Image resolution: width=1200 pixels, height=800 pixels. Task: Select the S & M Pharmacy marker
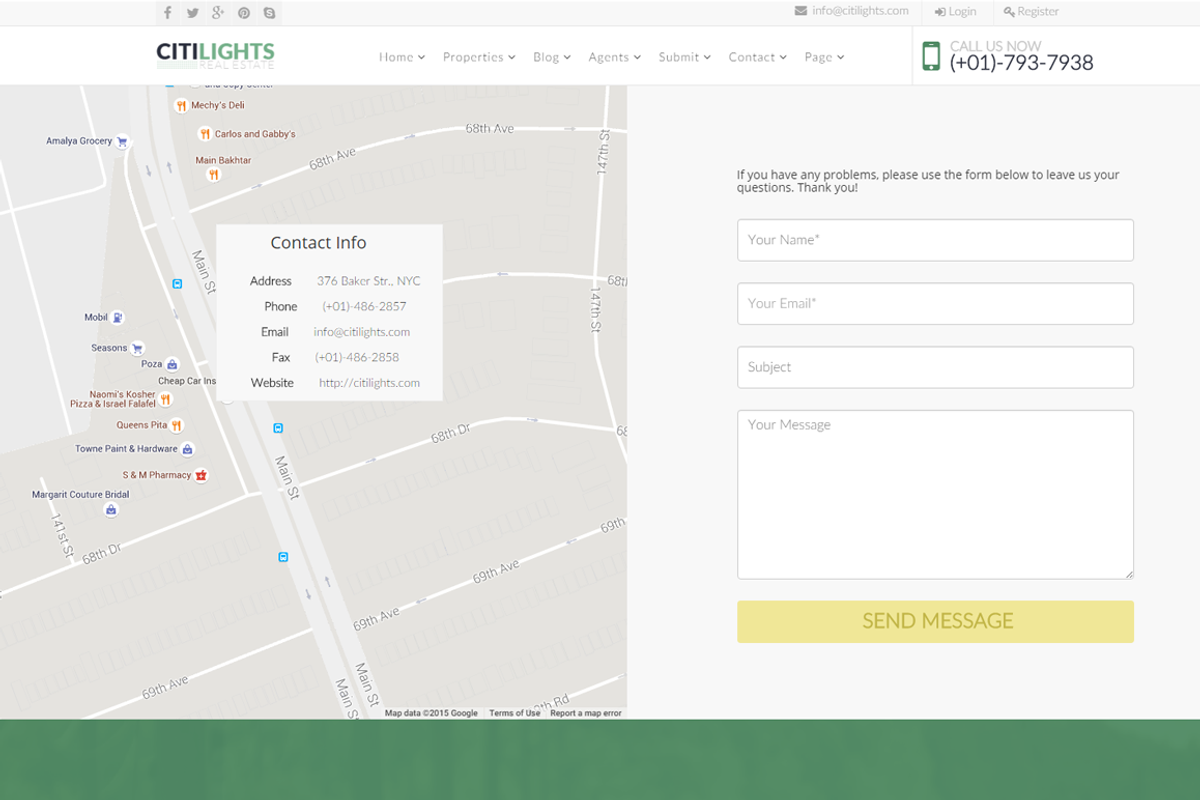click(x=201, y=475)
